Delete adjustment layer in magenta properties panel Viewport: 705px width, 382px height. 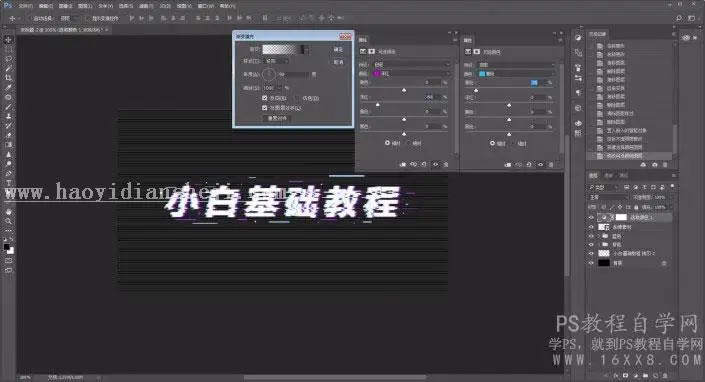coord(446,164)
